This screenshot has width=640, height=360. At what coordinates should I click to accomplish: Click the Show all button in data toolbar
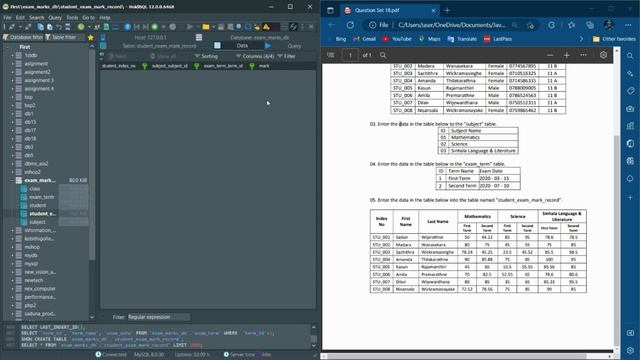pos(163,56)
